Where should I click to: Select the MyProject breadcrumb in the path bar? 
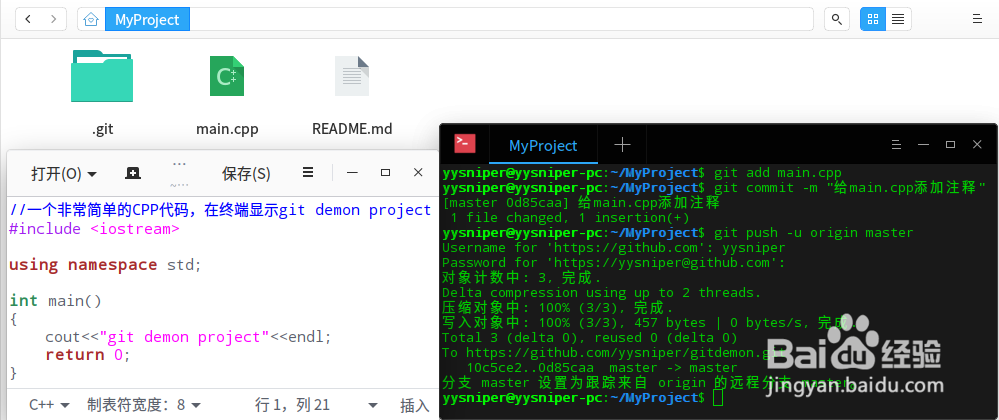pos(147,20)
